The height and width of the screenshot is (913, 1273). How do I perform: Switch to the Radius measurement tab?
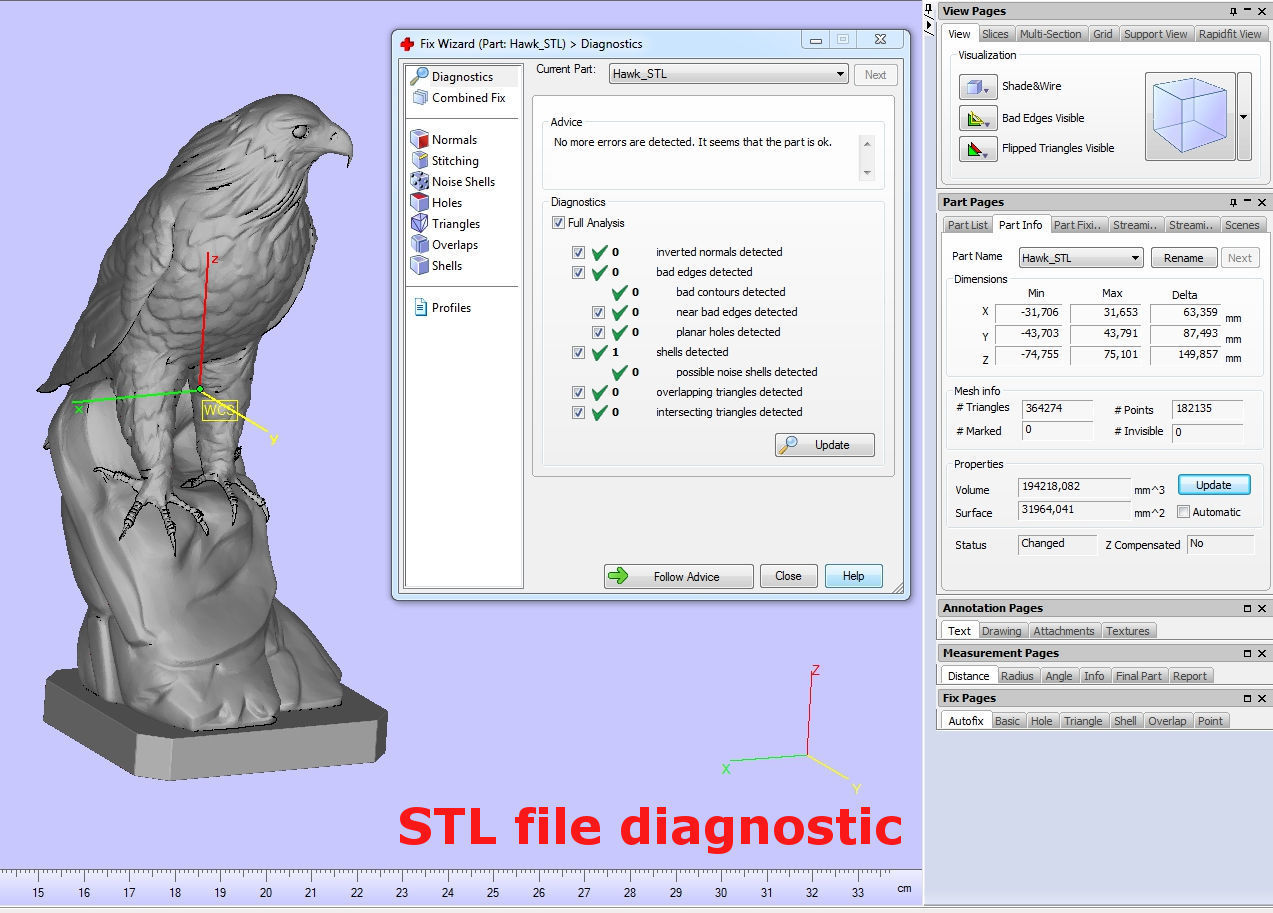1017,676
